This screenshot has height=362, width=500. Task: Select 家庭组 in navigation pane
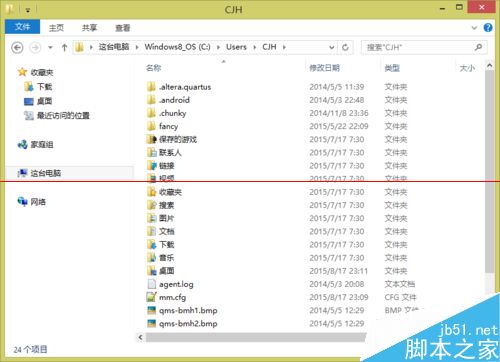42,145
